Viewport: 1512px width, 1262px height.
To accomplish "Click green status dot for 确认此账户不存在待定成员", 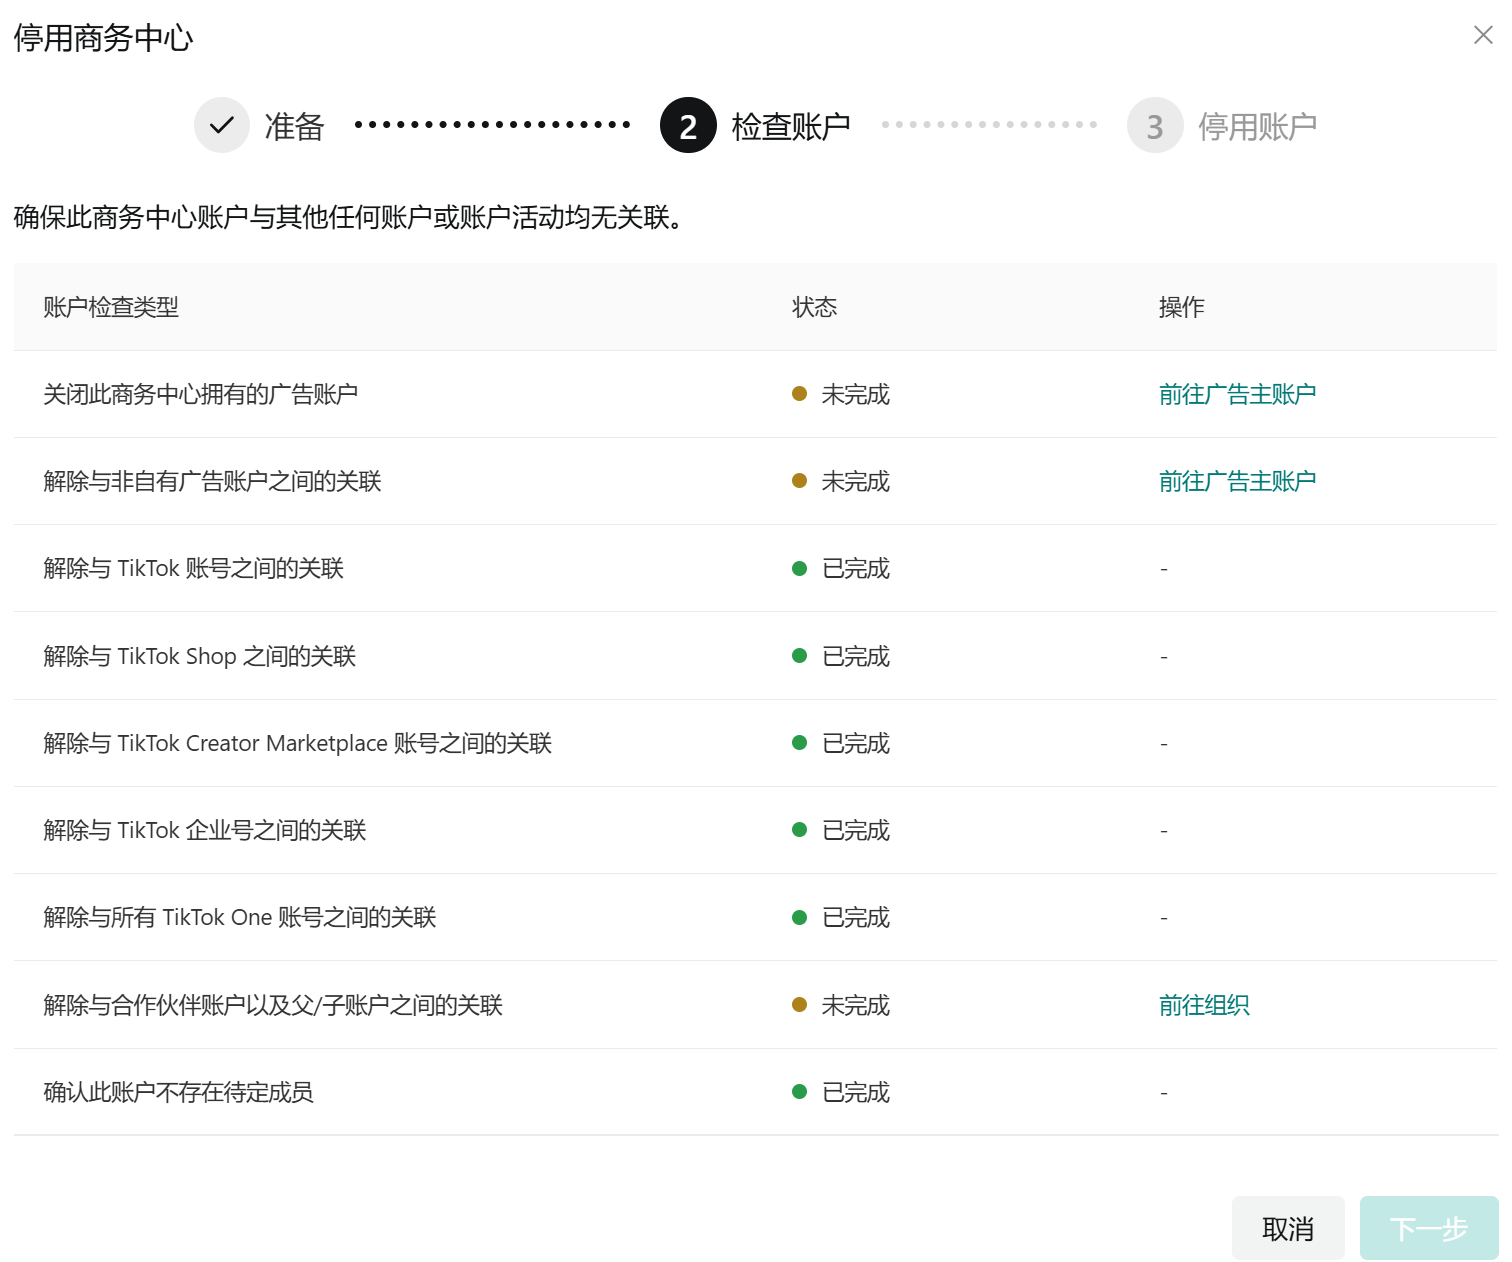I will 799,1092.
